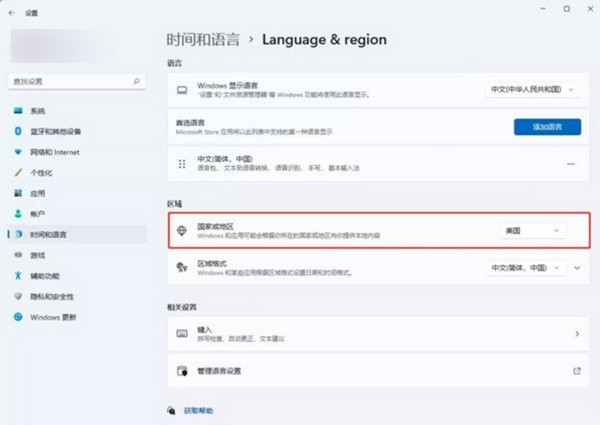The image size is (600, 425).
Task: Click the Wi-Fi network icon in sidebar
Action: (x=18, y=152)
